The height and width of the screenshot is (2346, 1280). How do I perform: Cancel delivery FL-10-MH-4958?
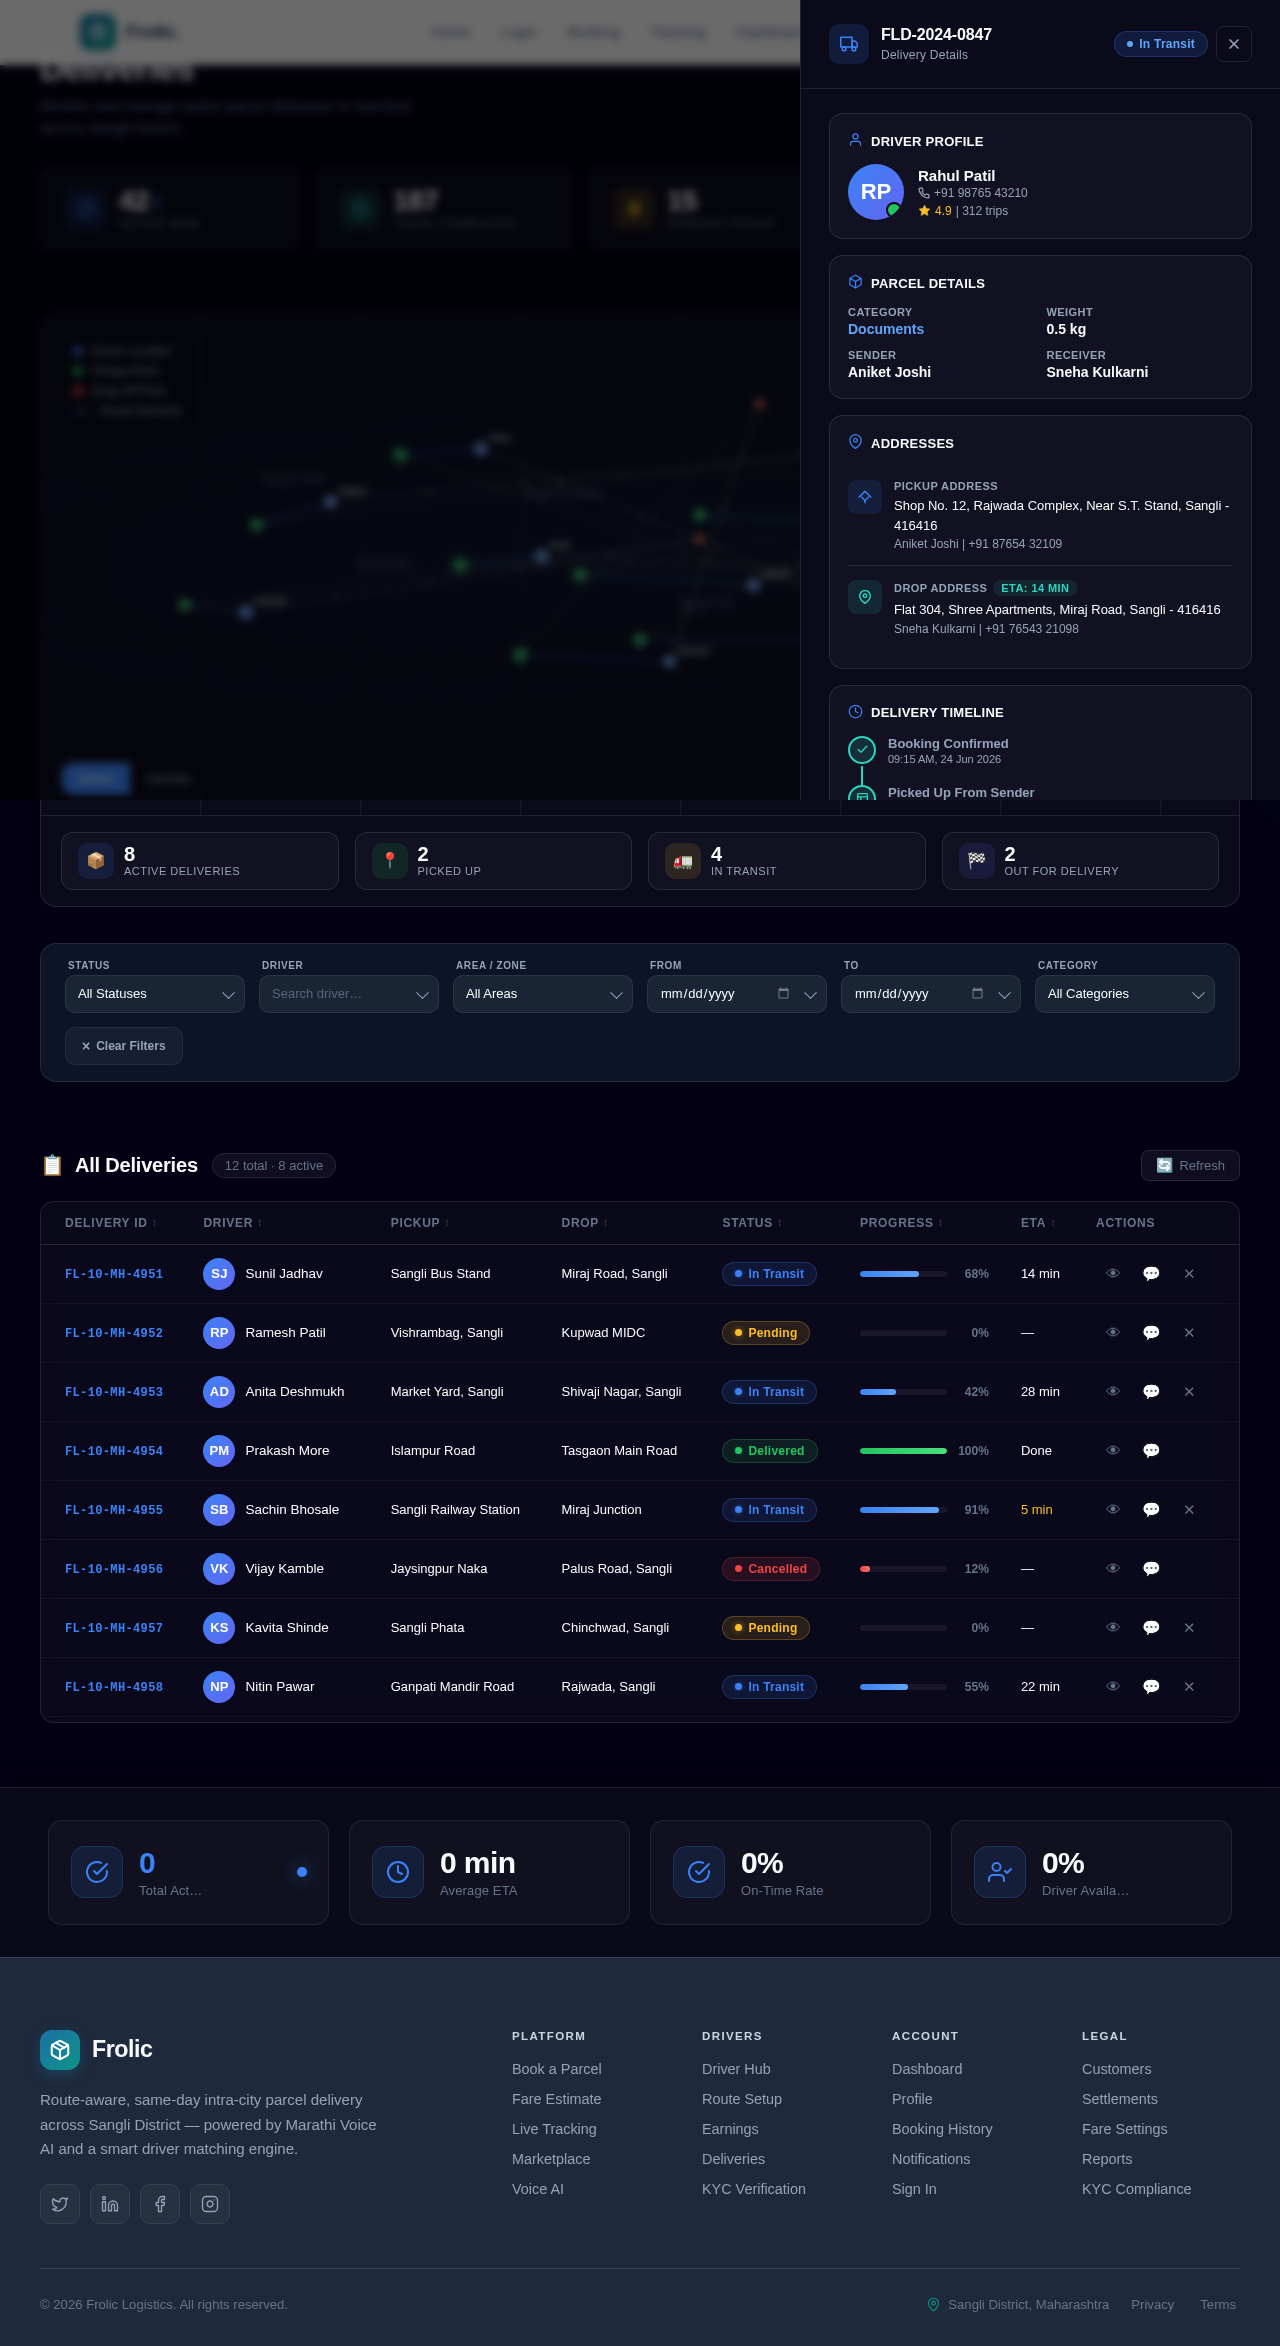[1189, 1687]
